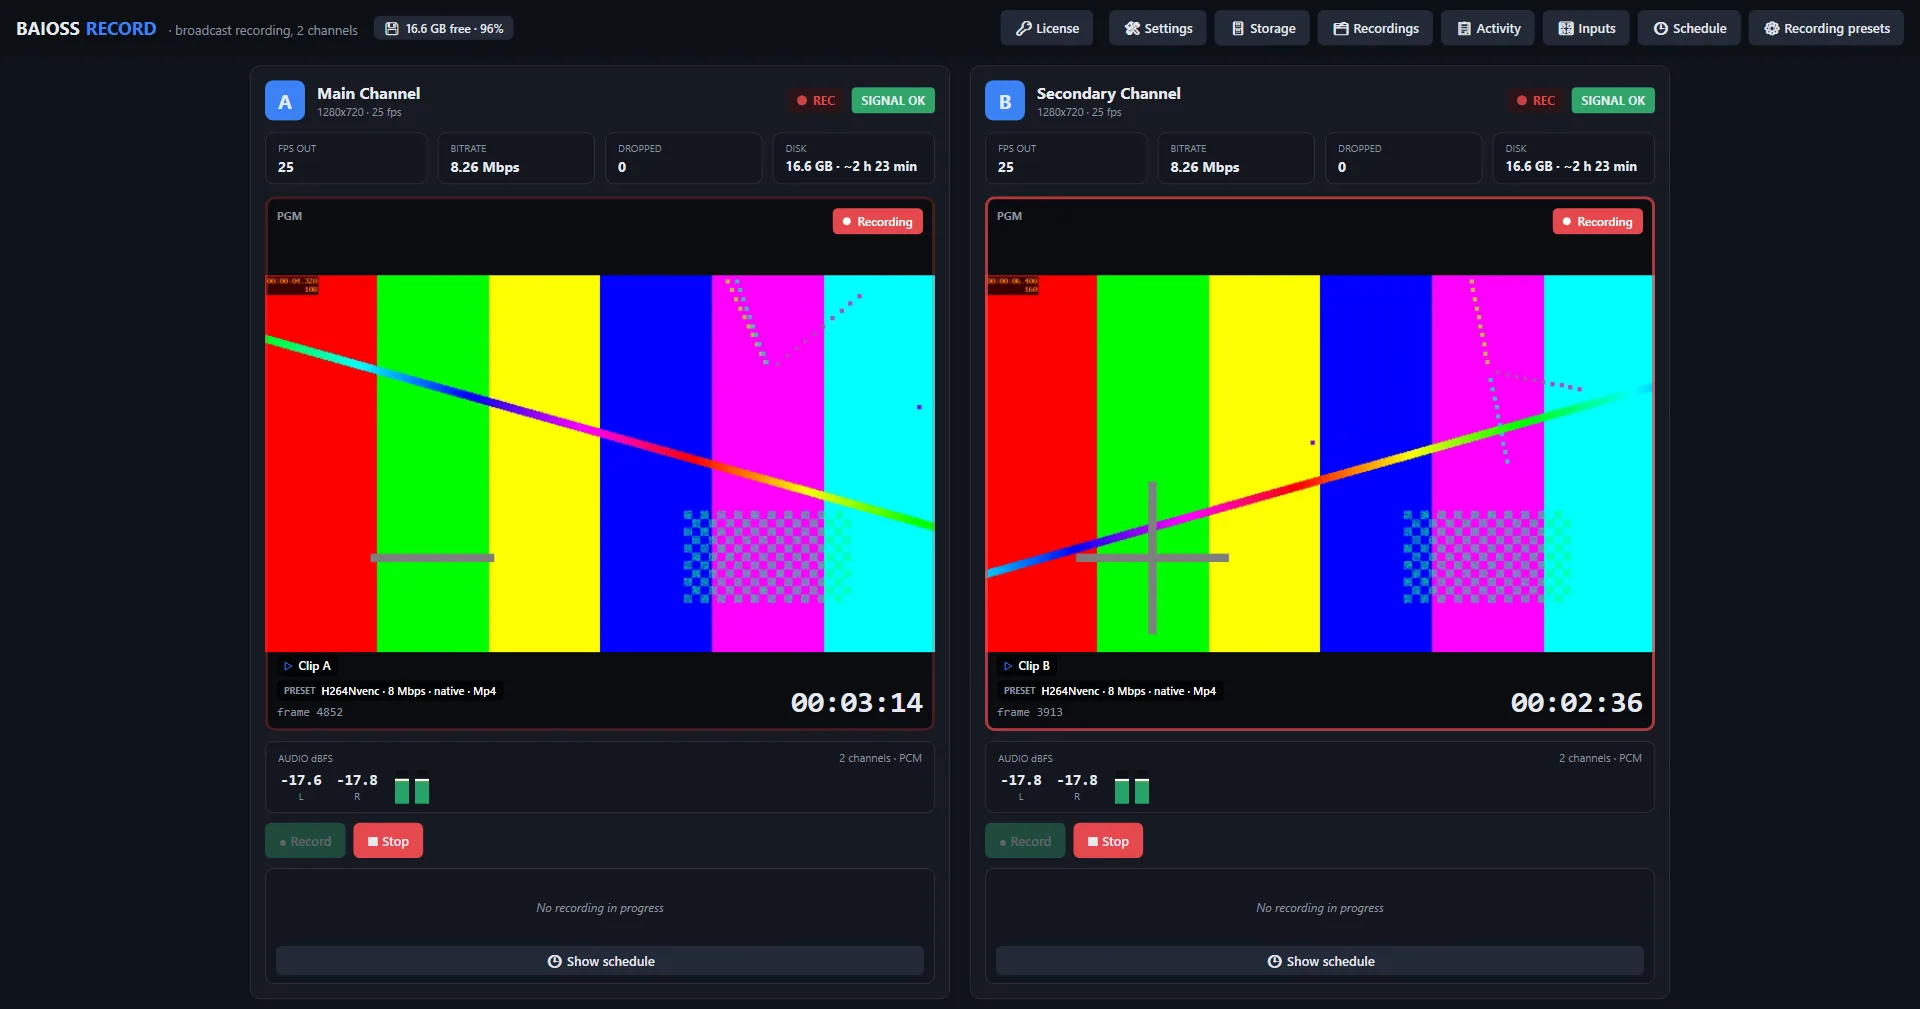Click the Secondary Channel REC indicator
This screenshot has width=1920, height=1009.
1535,100
